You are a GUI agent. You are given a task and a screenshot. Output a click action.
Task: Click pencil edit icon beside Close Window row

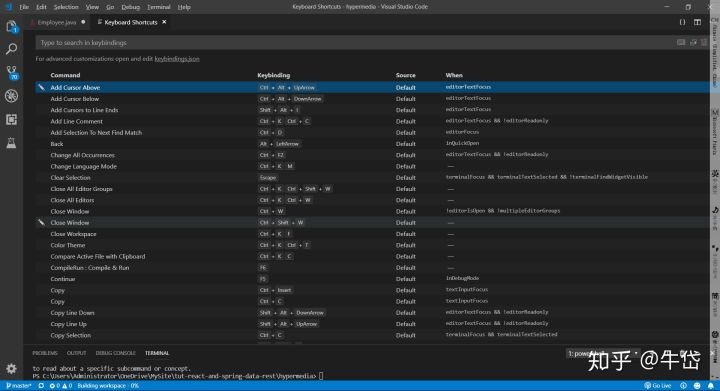coord(41,223)
